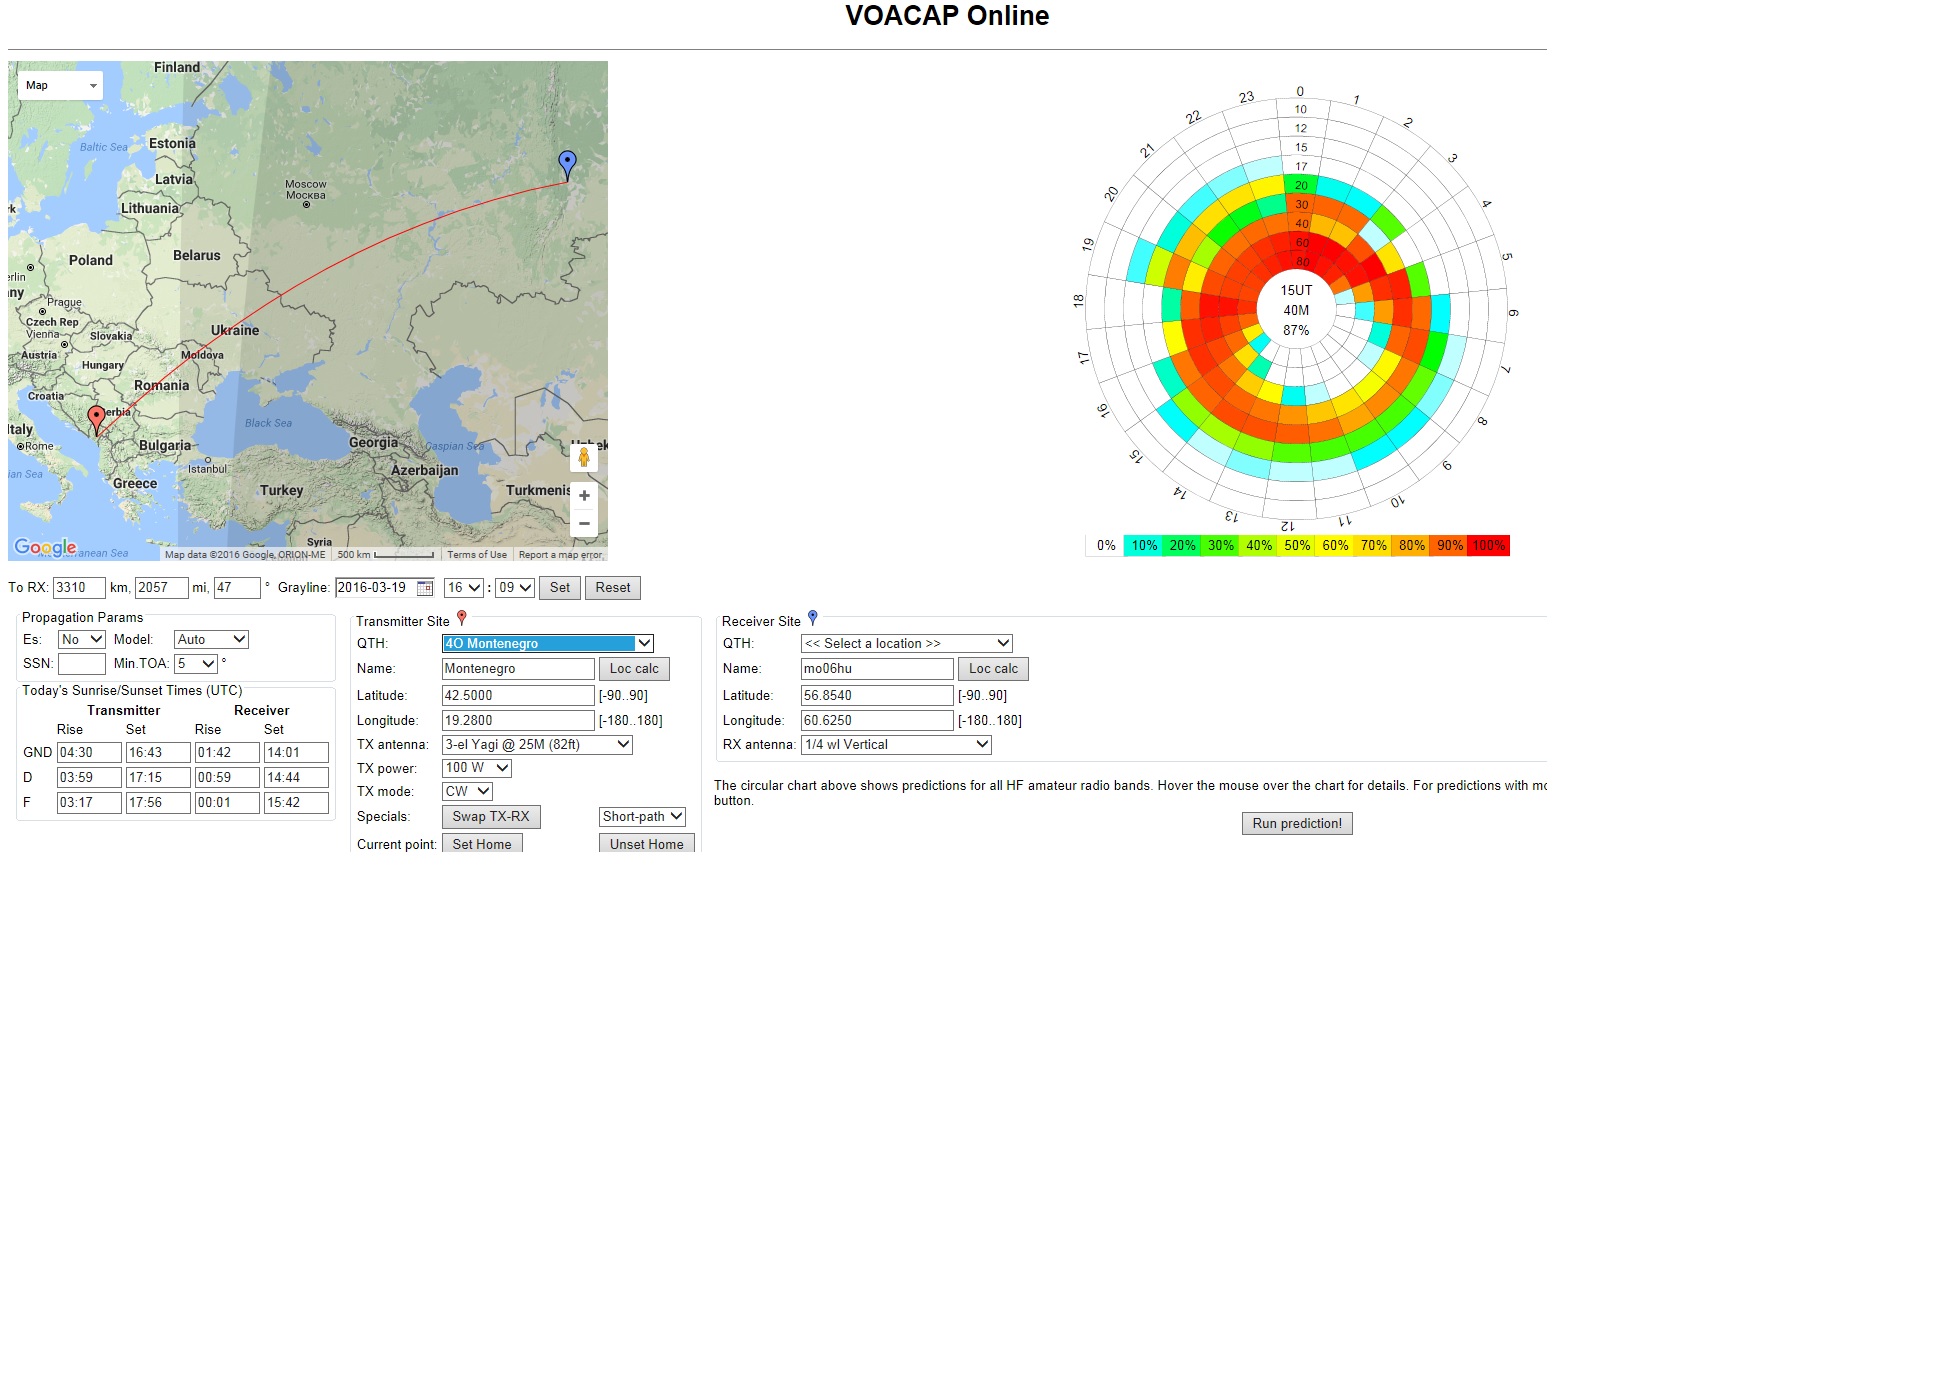Click the Swap TX-RX button
This screenshot has width=1950, height=1390.
coord(490,817)
